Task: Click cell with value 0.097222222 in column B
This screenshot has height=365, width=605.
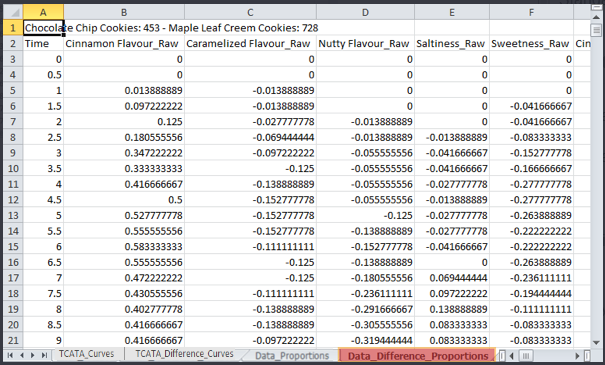Action: pos(124,106)
